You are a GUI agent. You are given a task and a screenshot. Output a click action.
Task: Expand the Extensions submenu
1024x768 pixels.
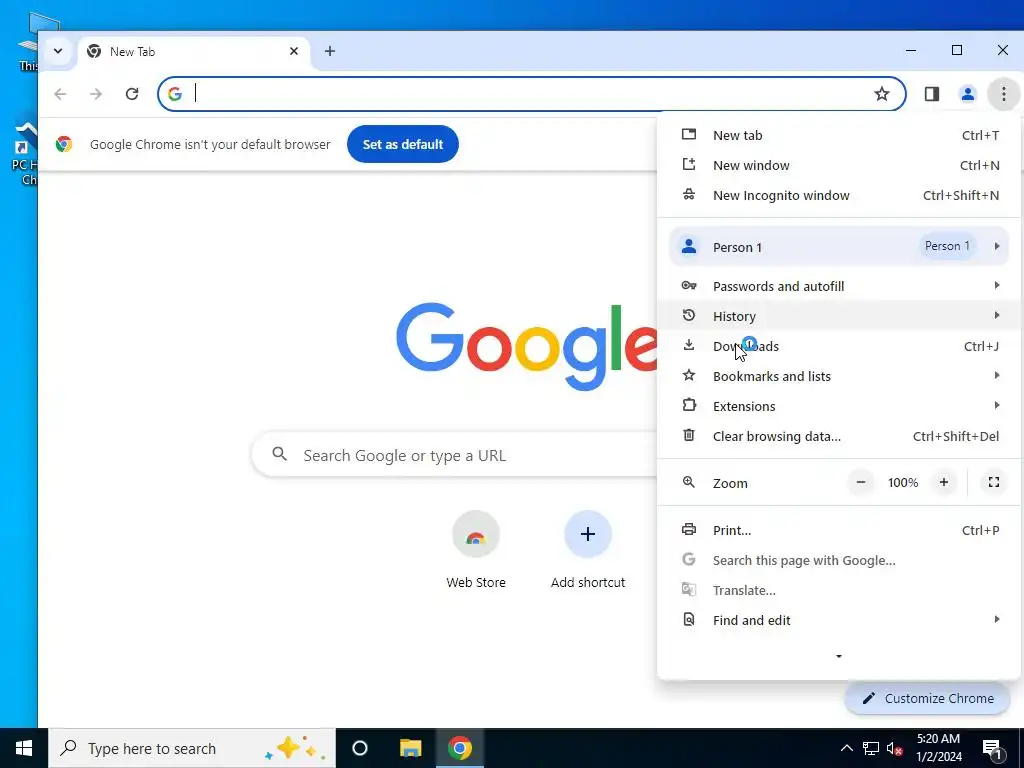point(839,406)
